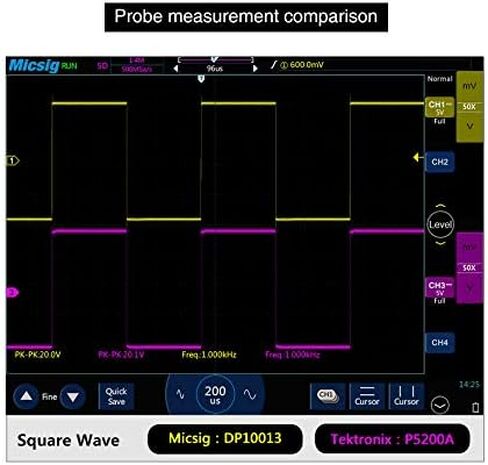Select the CH3 magenta ground marker
This screenshot has width=488, height=465.
click(12, 292)
